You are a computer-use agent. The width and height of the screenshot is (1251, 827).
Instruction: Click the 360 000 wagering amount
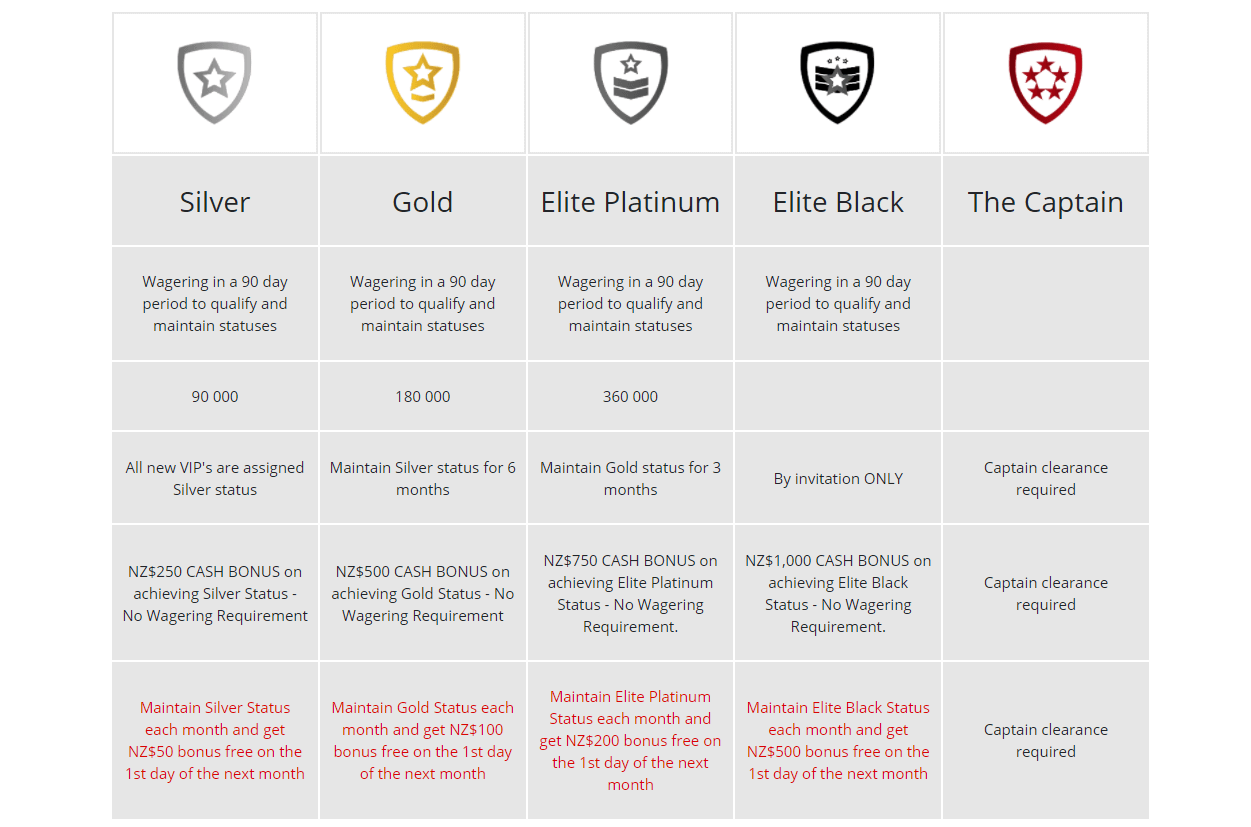[630, 397]
